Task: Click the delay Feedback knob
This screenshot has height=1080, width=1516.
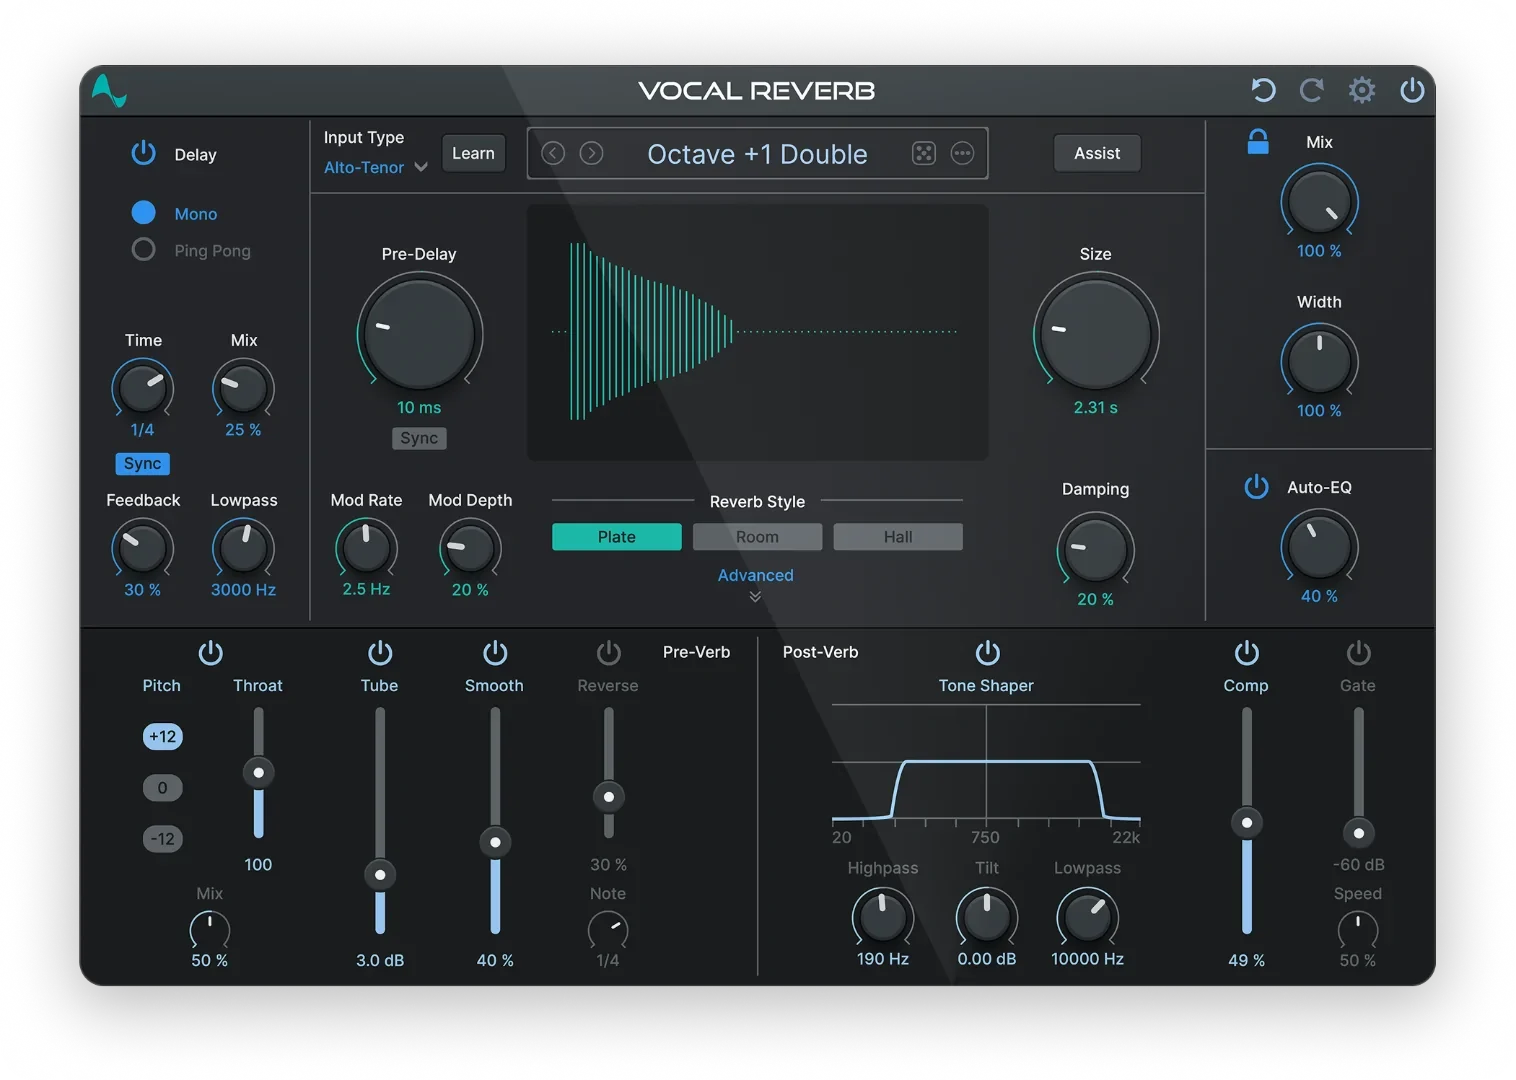Action: (142, 548)
